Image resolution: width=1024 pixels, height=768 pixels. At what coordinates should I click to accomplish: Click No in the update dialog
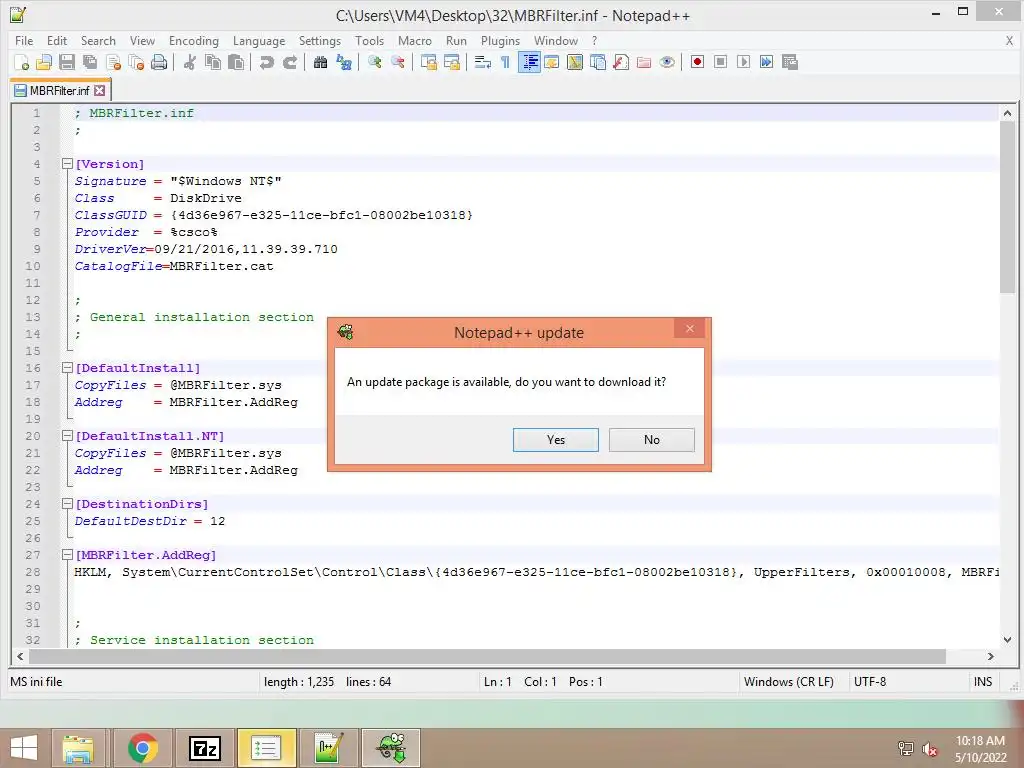(x=652, y=440)
